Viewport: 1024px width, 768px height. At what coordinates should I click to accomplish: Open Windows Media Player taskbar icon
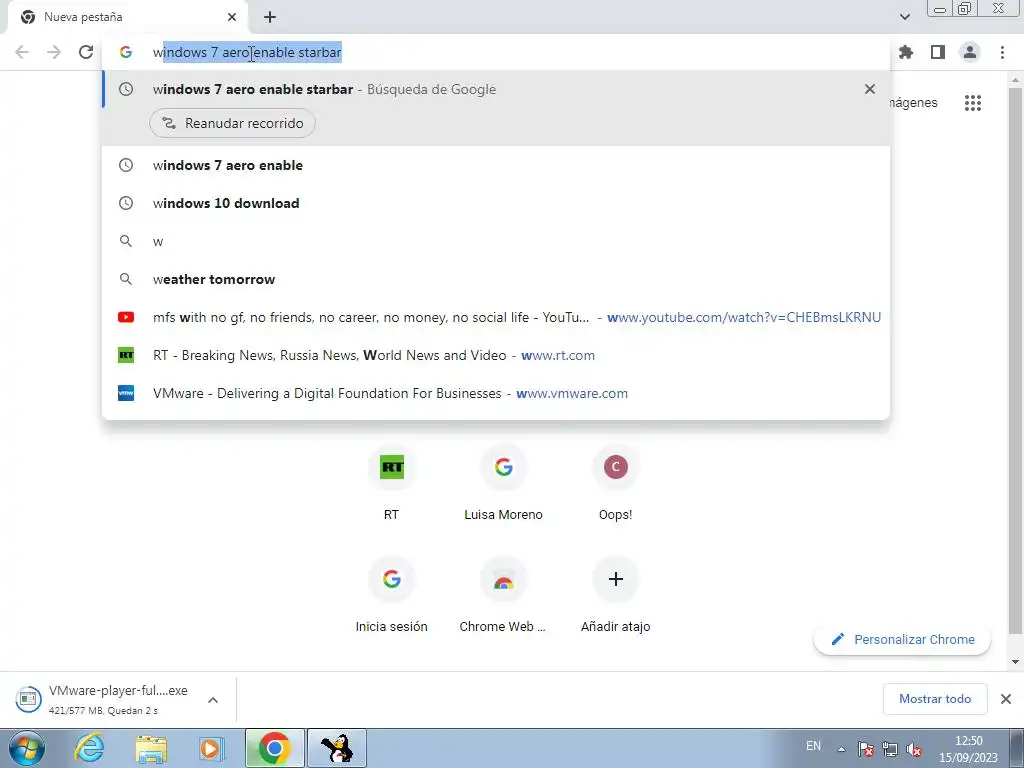tap(212, 748)
